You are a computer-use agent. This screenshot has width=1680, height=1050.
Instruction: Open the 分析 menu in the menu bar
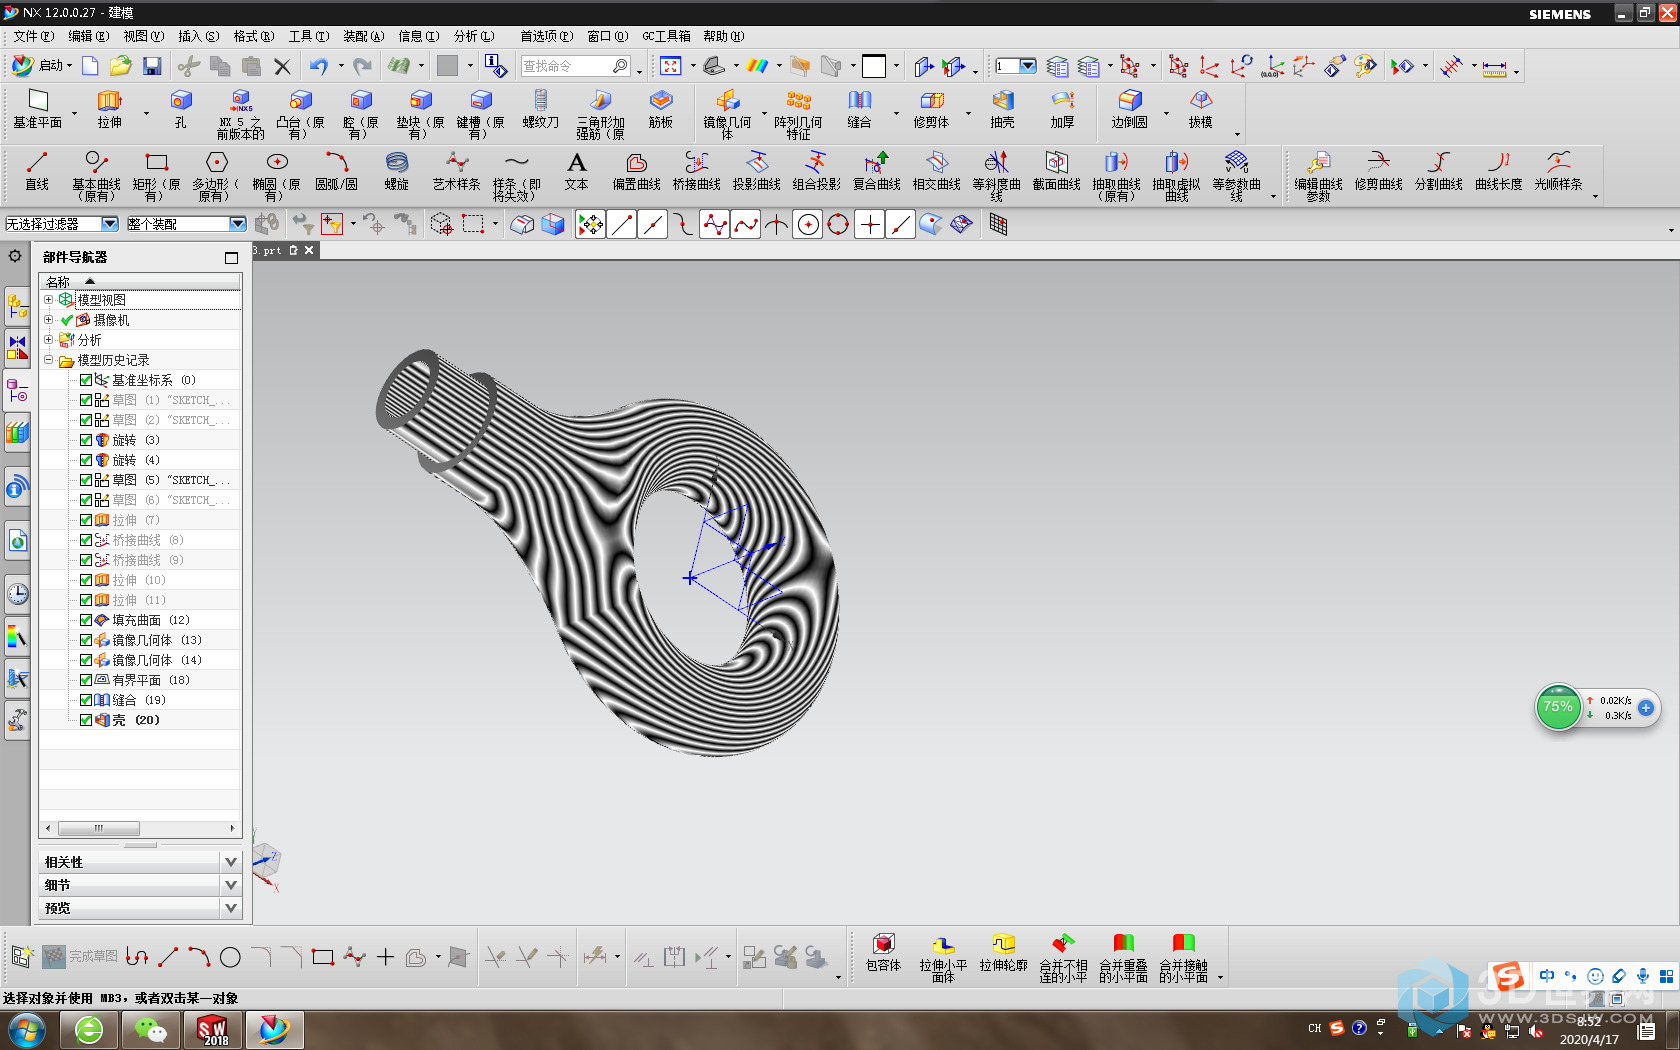pos(474,36)
